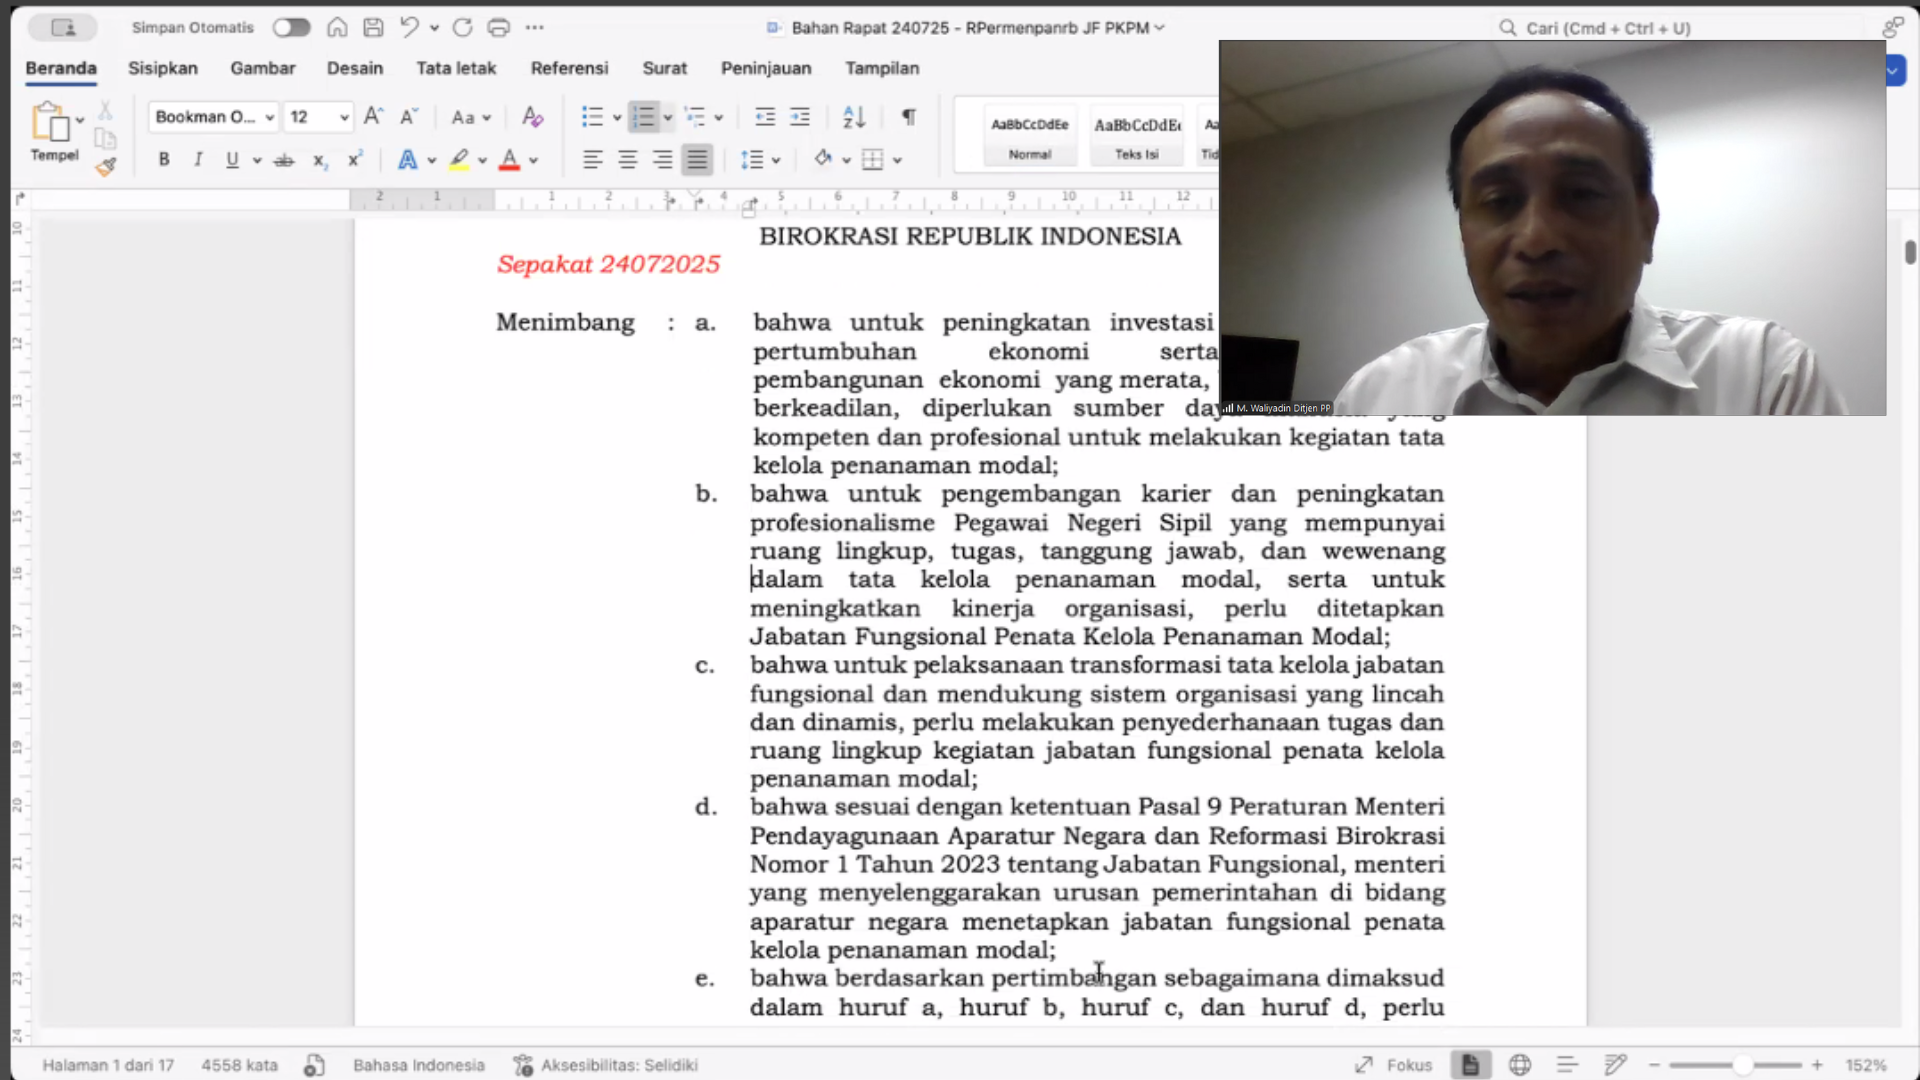Toggle Underline formatting
The width and height of the screenshot is (1920, 1080).
[x=232, y=159]
